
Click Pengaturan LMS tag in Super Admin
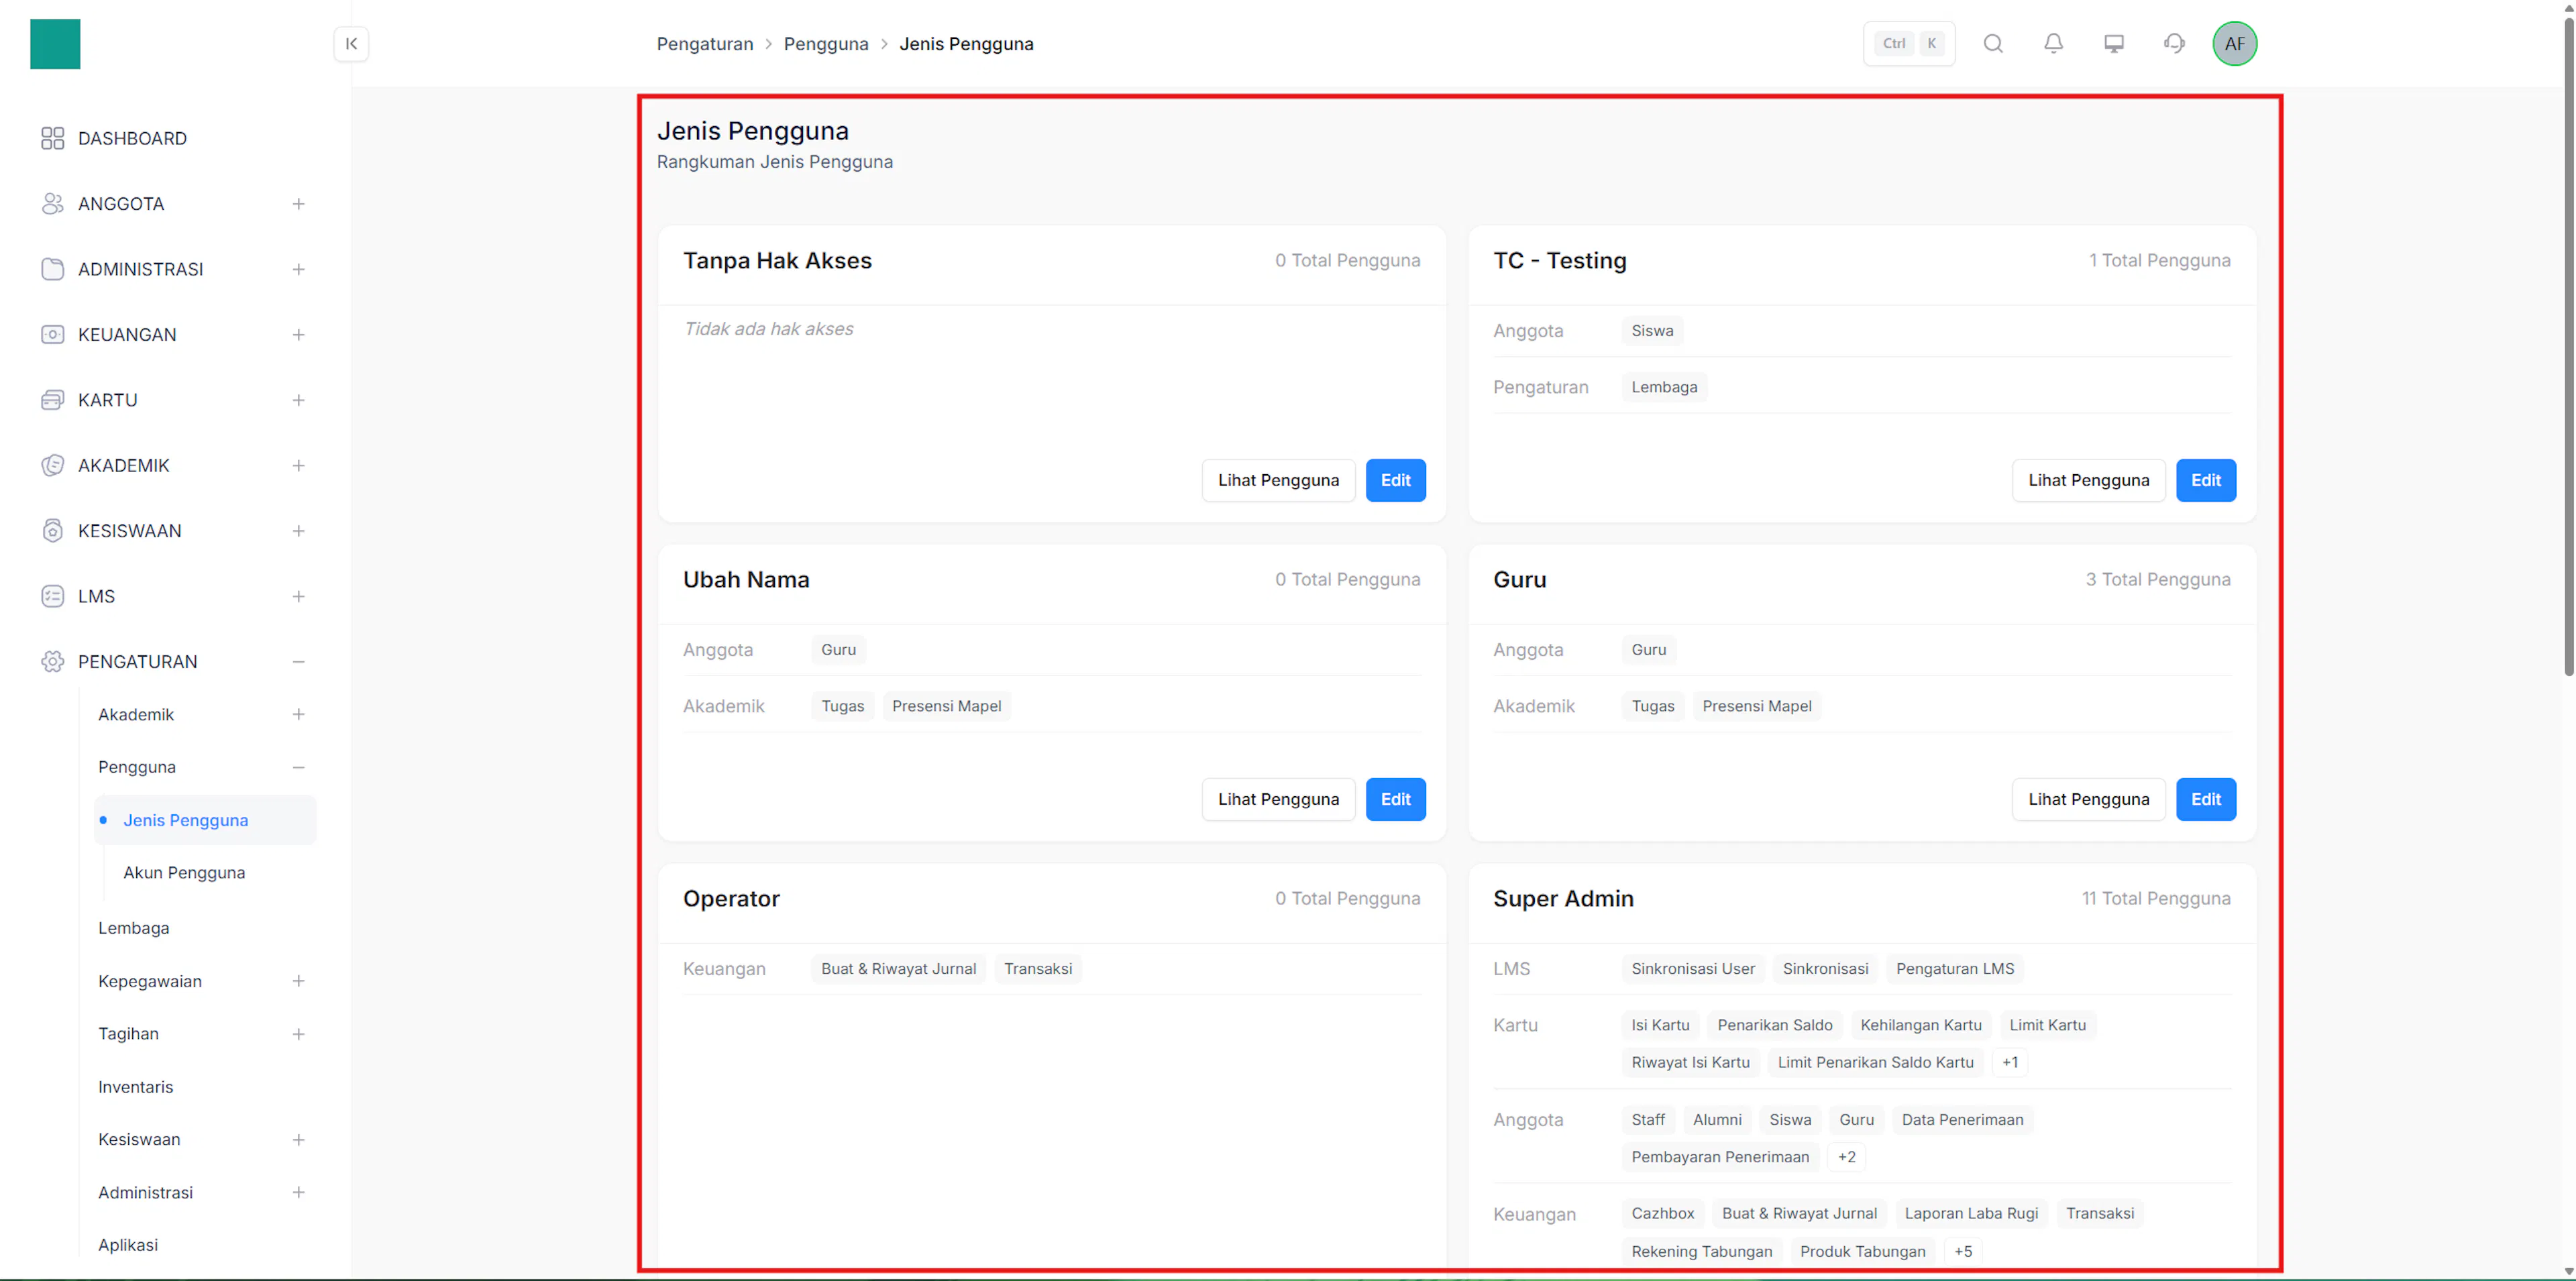point(1955,970)
